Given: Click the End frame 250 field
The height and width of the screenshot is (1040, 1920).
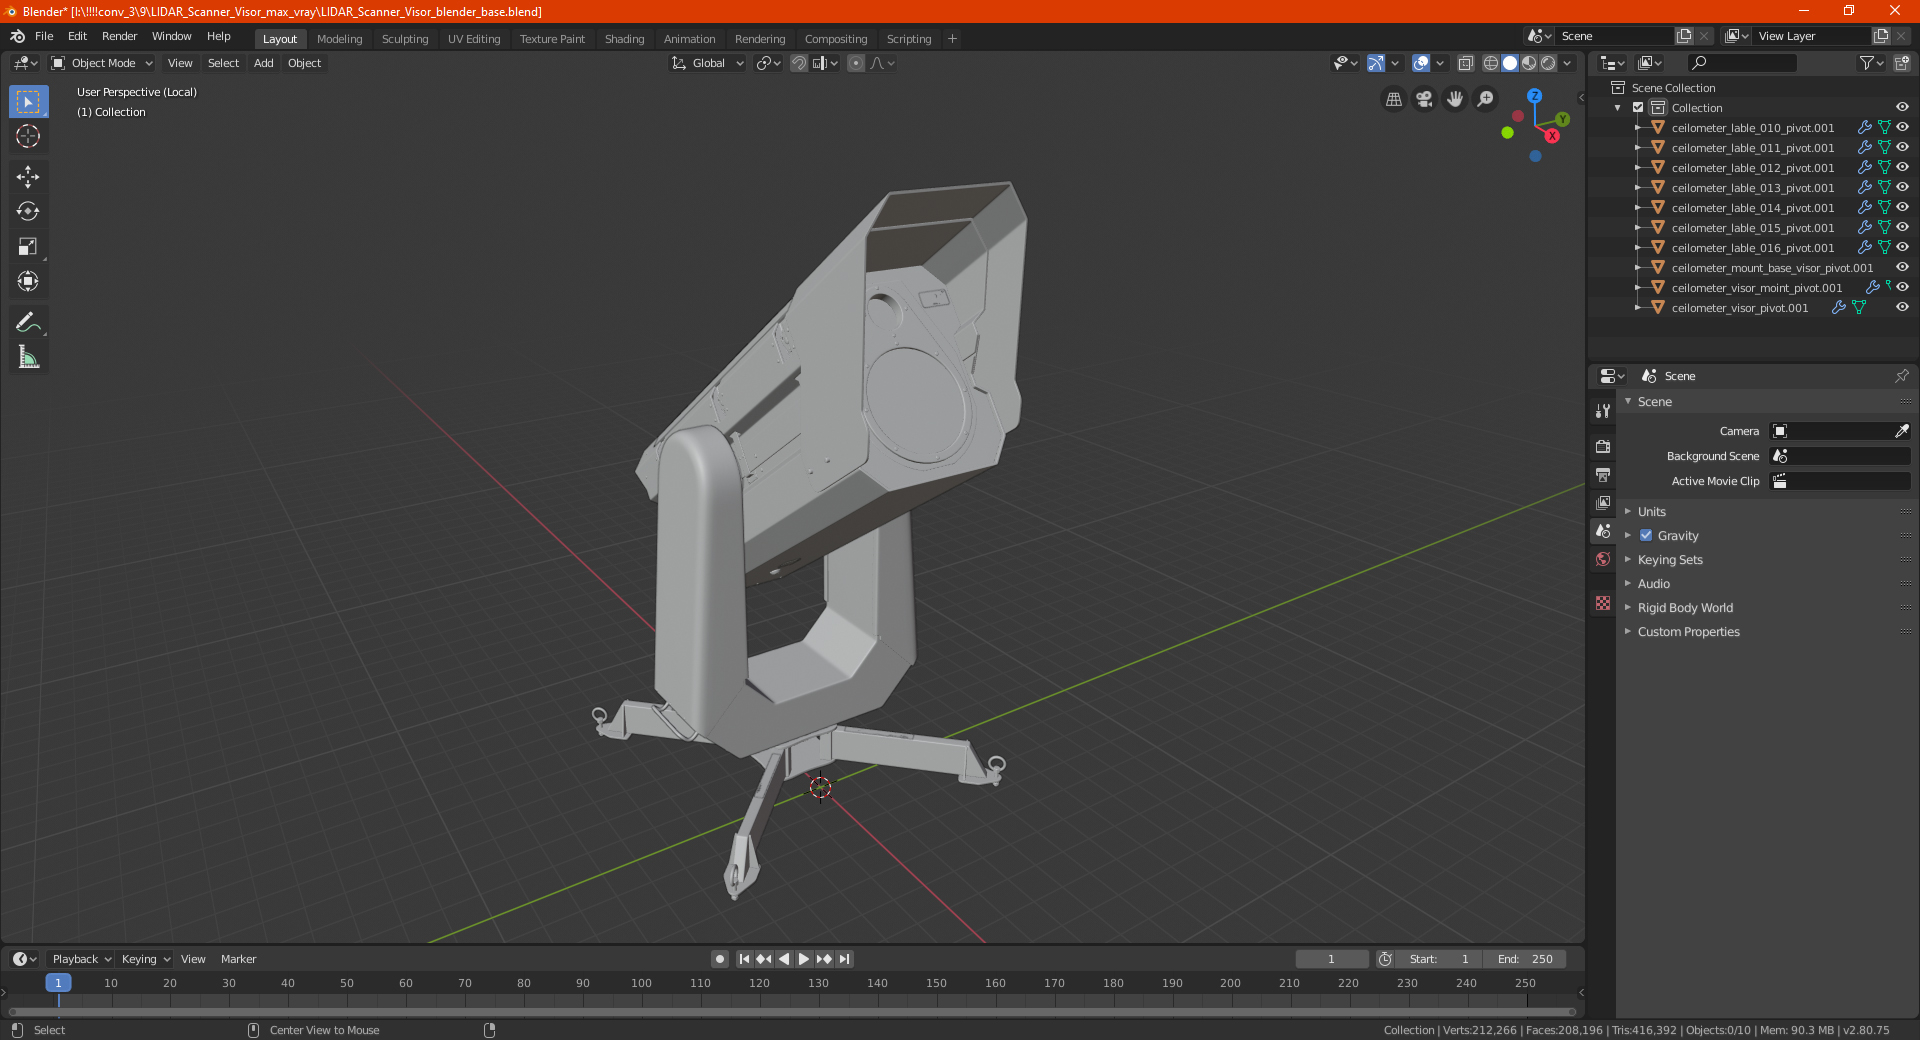Looking at the screenshot, I should coord(1525,959).
